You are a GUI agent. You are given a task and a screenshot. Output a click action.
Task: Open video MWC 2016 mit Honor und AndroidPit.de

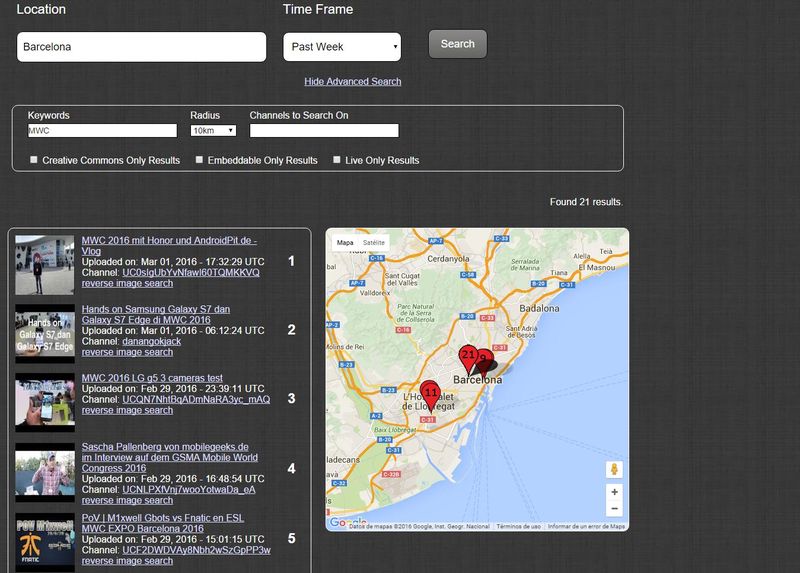(x=169, y=245)
